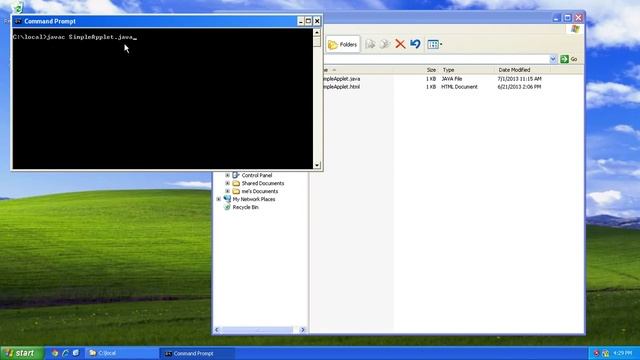Close the Explorer window
Screen dimensions: 640x360
pos(579,18)
